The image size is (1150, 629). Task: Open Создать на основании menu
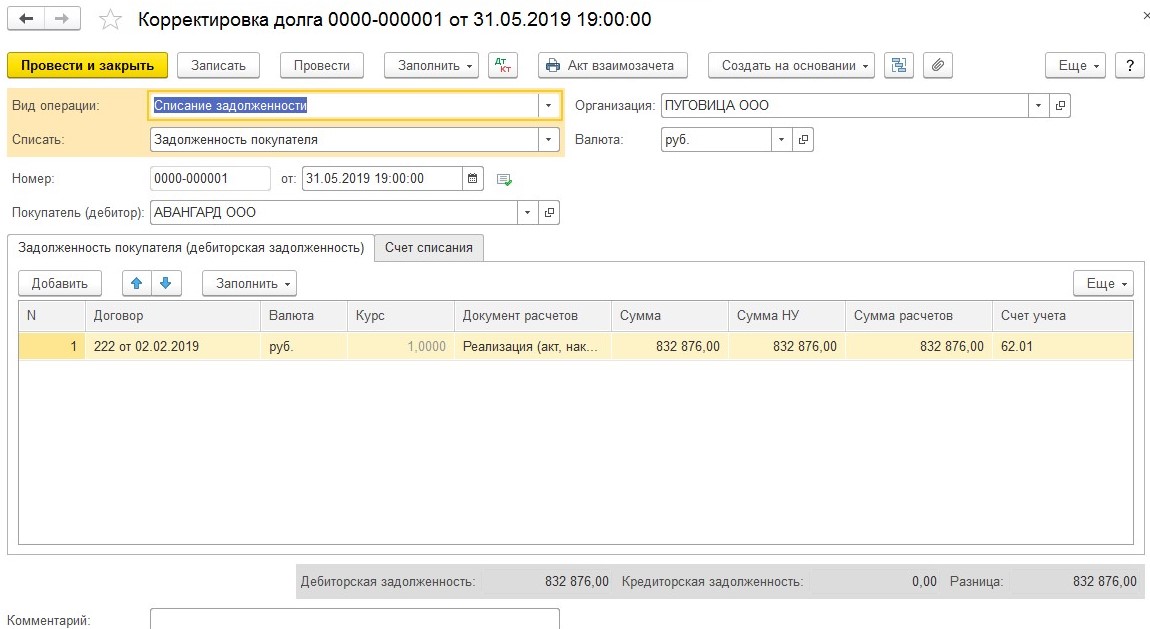pyautogui.click(x=791, y=65)
